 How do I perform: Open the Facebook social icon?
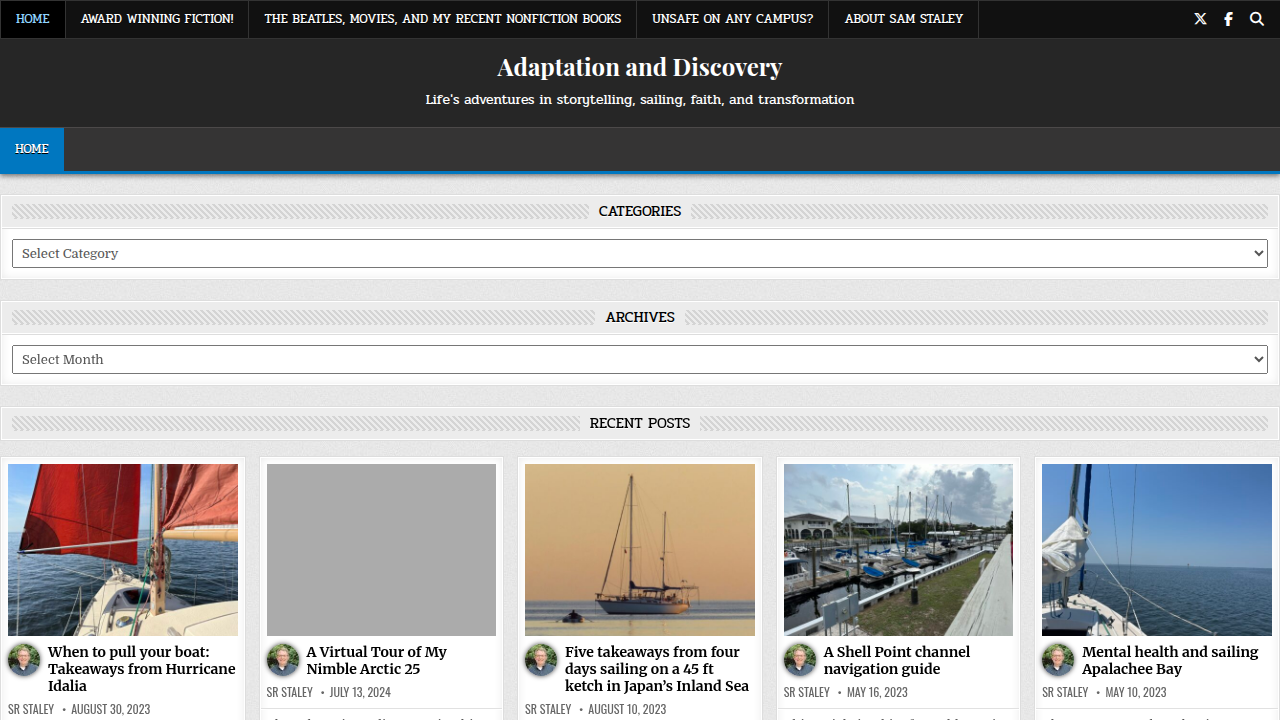1228,19
